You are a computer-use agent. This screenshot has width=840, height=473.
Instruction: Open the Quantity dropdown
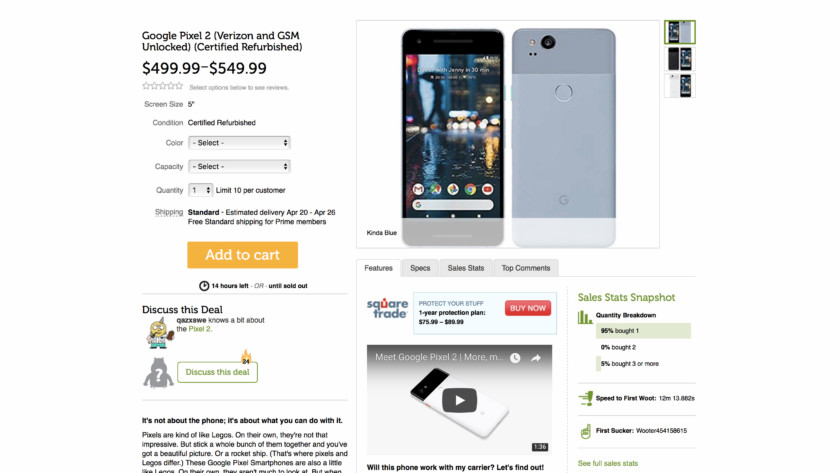[200, 190]
